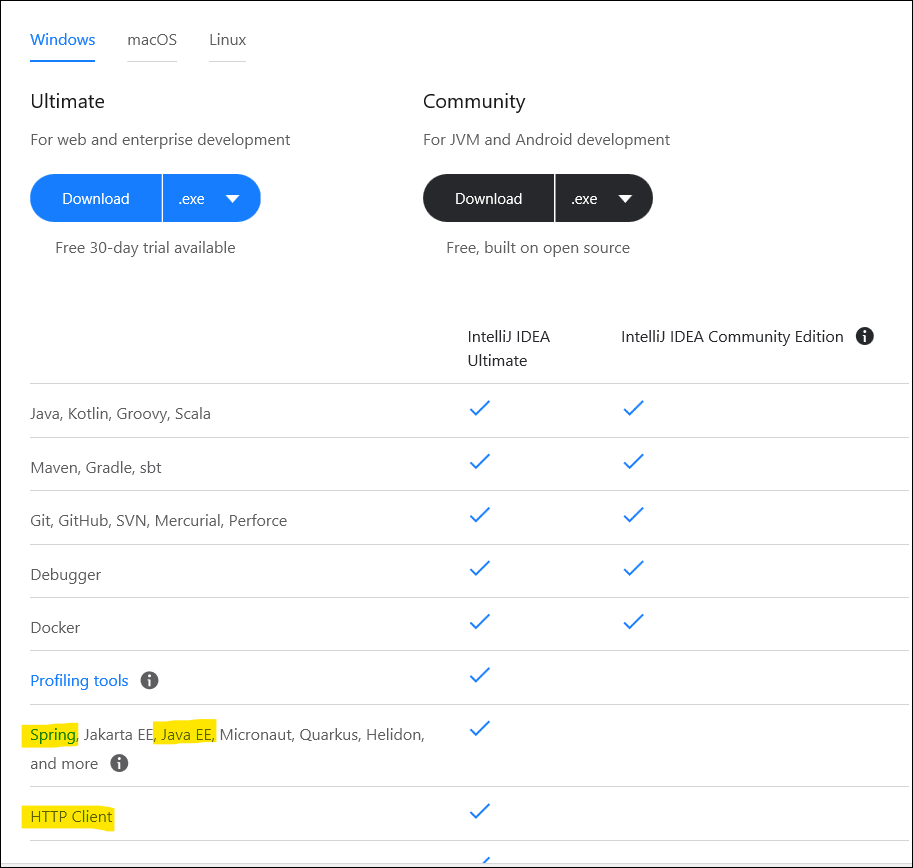Switch to the Linux tab
913x868 pixels.
click(227, 40)
